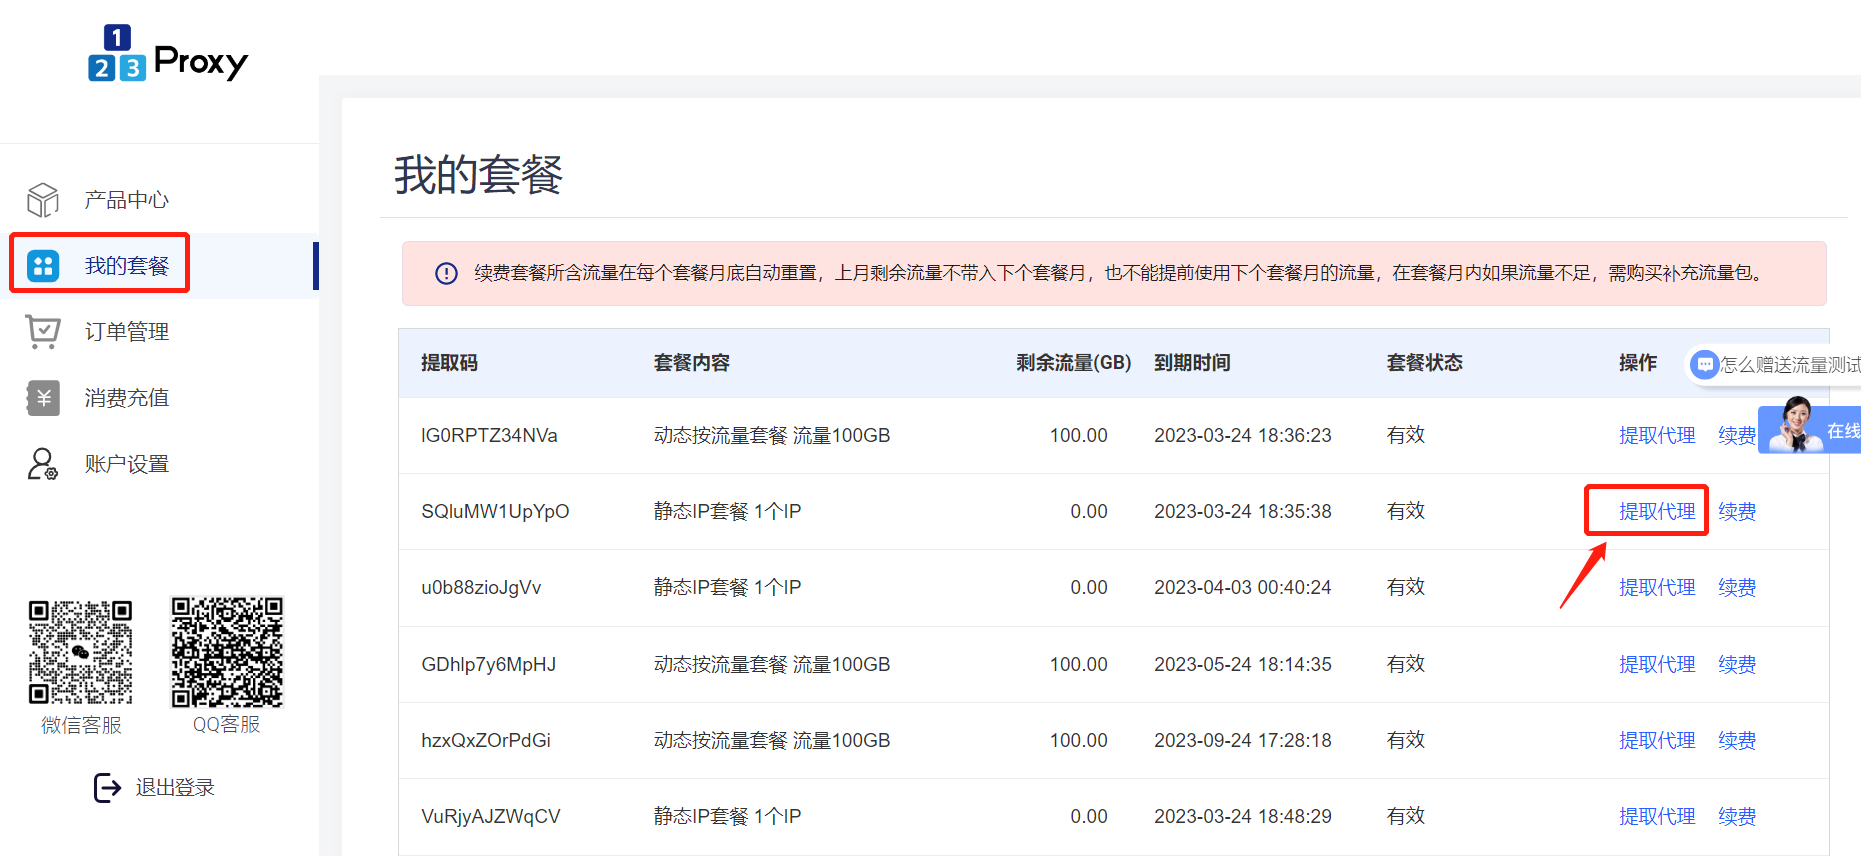1861x856 pixels.
Task: Click the 消费充值 yen icon
Action: pyautogui.click(x=43, y=398)
